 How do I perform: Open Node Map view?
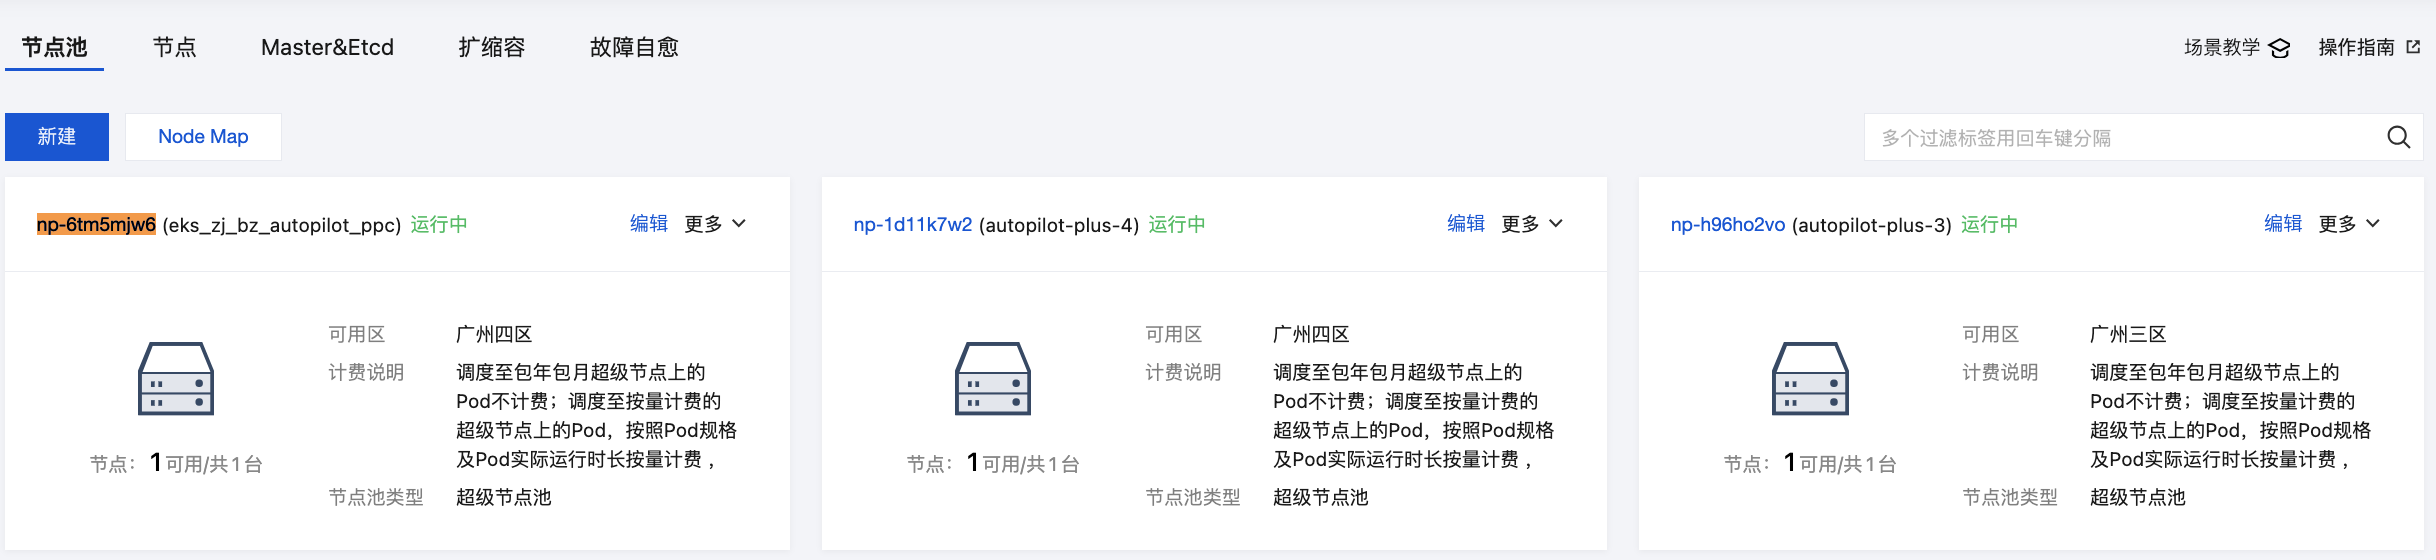click(203, 137)
